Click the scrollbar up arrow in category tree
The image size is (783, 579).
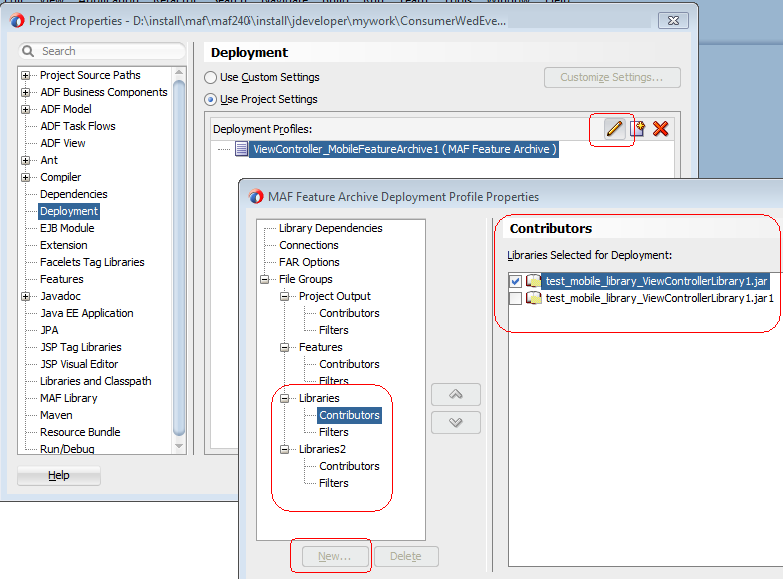click(x=179, y=73)
